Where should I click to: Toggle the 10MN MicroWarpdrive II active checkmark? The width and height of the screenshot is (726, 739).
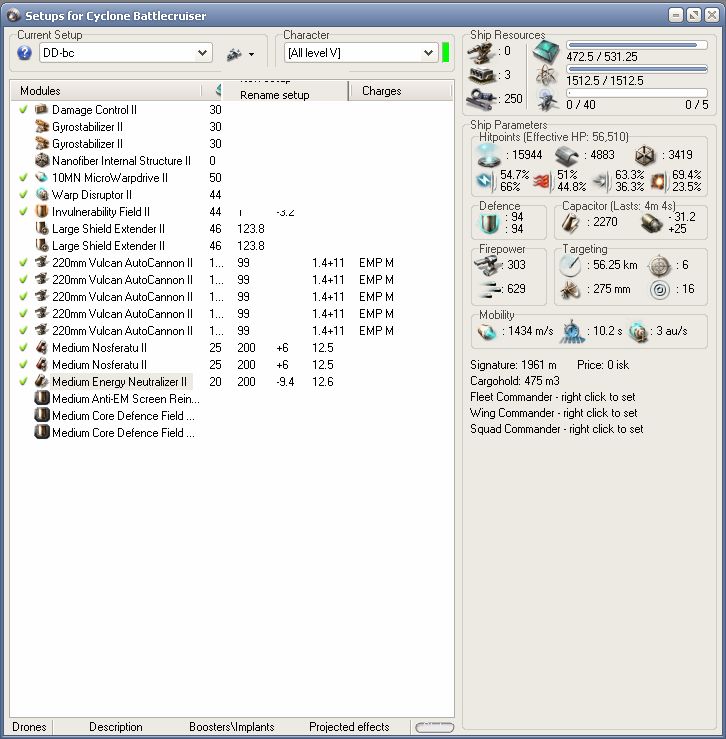[x=23, y=178]
